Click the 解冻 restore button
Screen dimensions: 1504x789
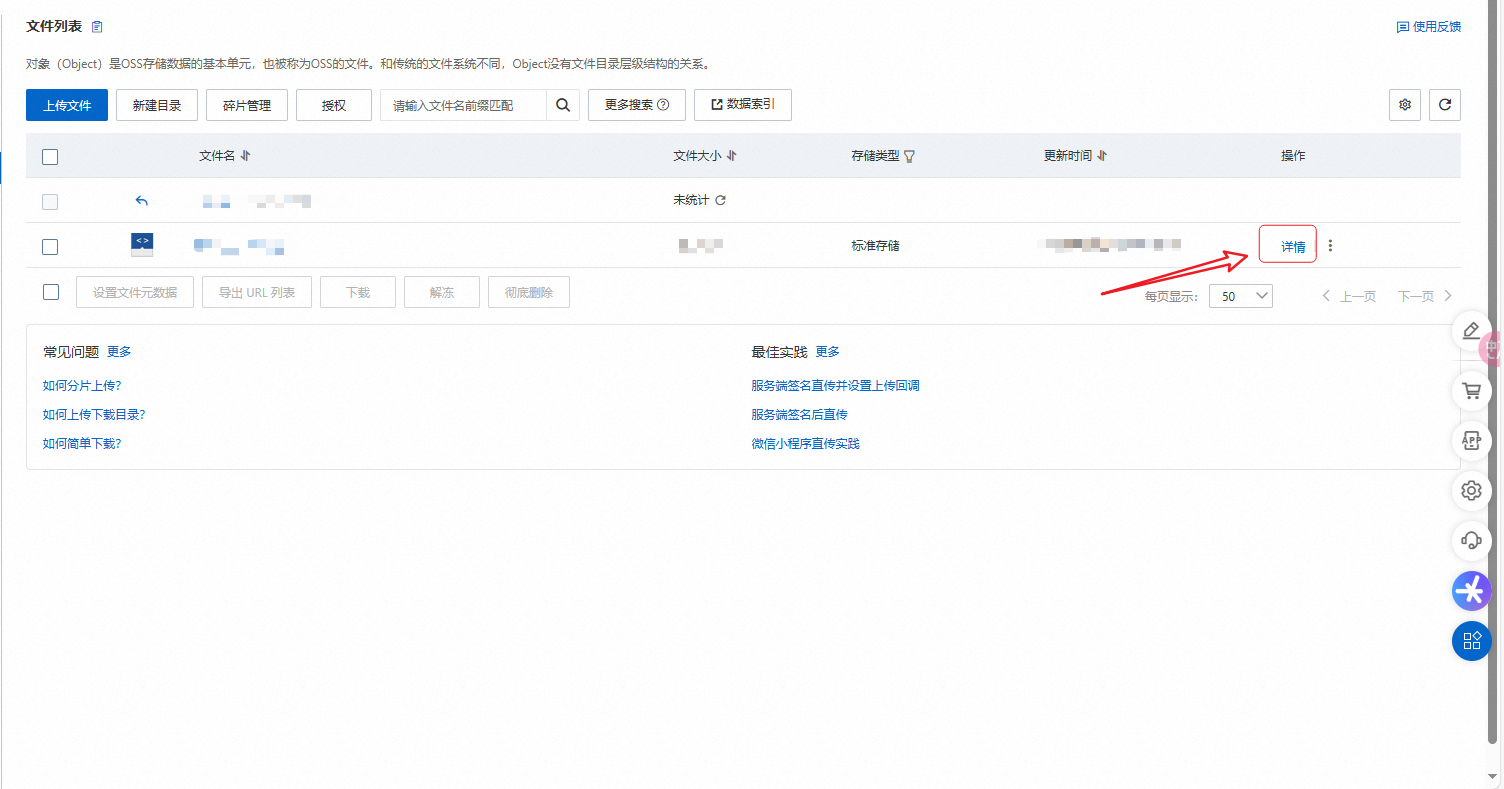coord(442,293)
